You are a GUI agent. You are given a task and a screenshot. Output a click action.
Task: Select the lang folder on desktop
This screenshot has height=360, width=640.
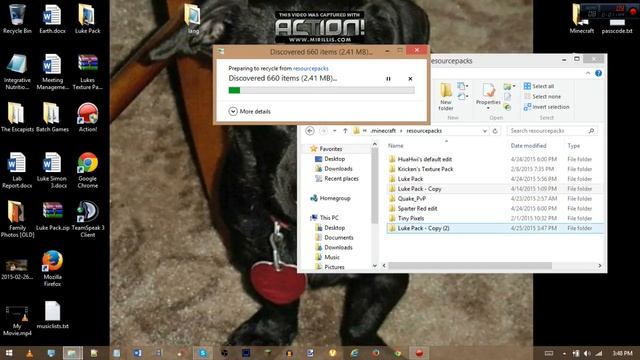pos(193,19)
